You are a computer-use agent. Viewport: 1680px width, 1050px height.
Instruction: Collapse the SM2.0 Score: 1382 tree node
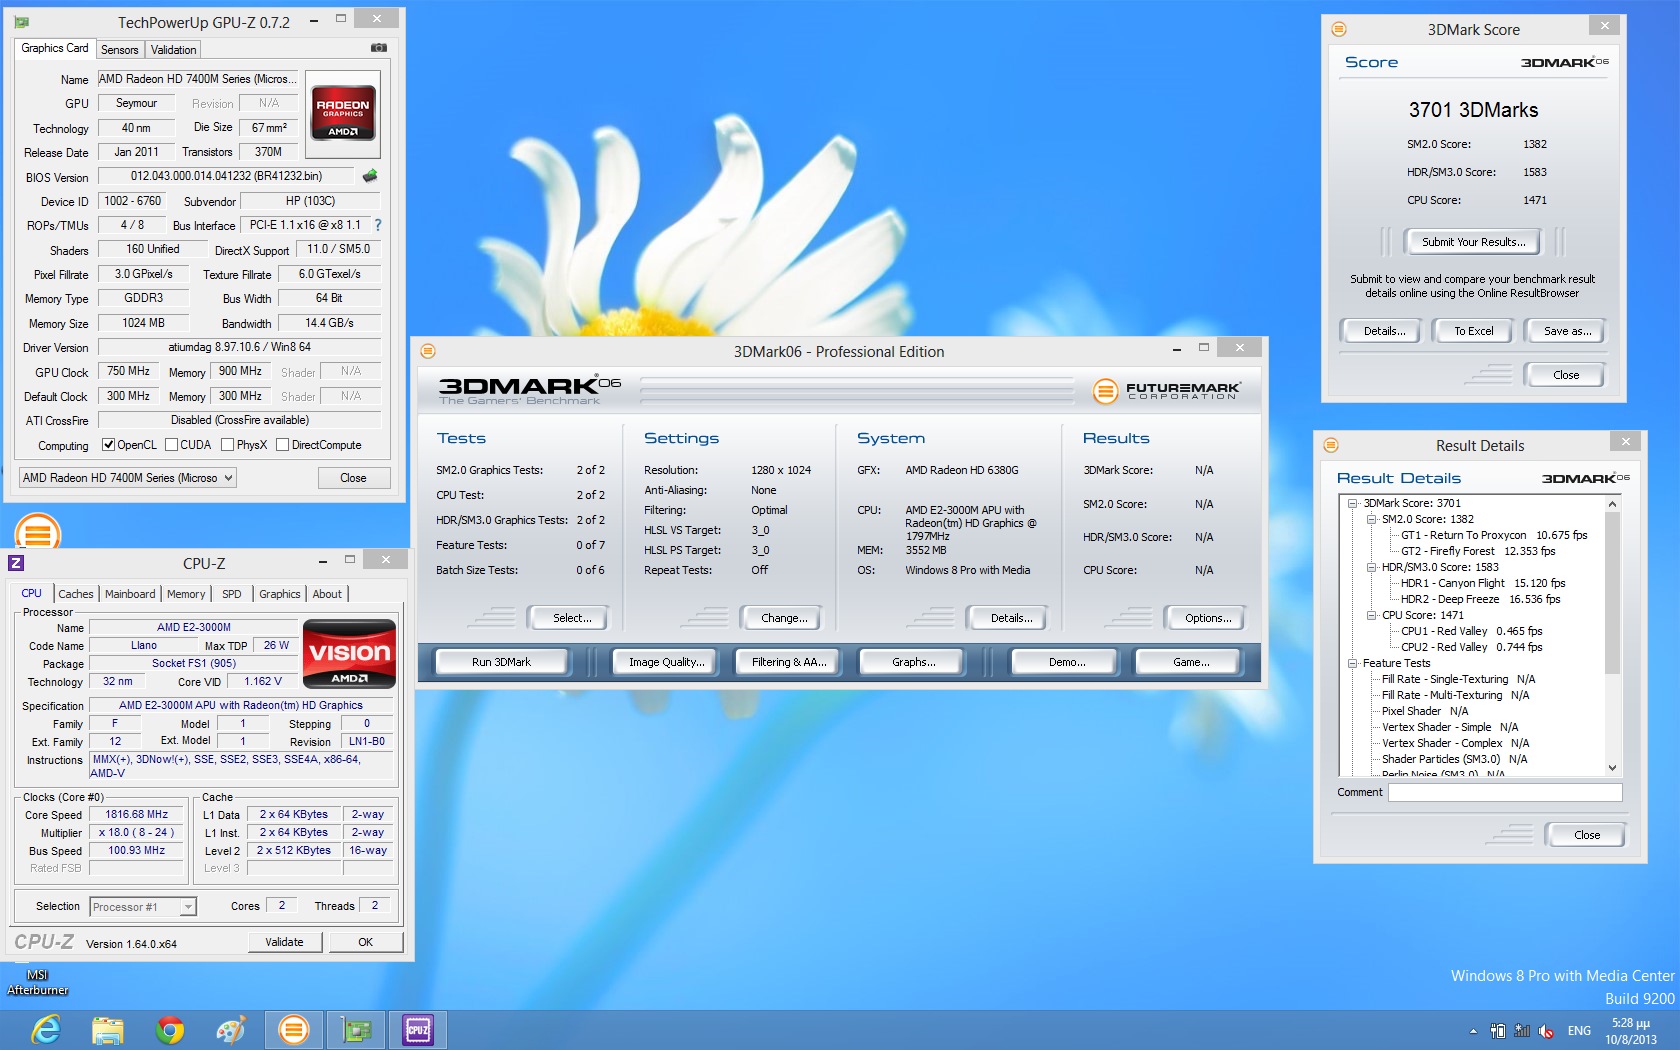pyautogui.click(x=1371, y=519)
